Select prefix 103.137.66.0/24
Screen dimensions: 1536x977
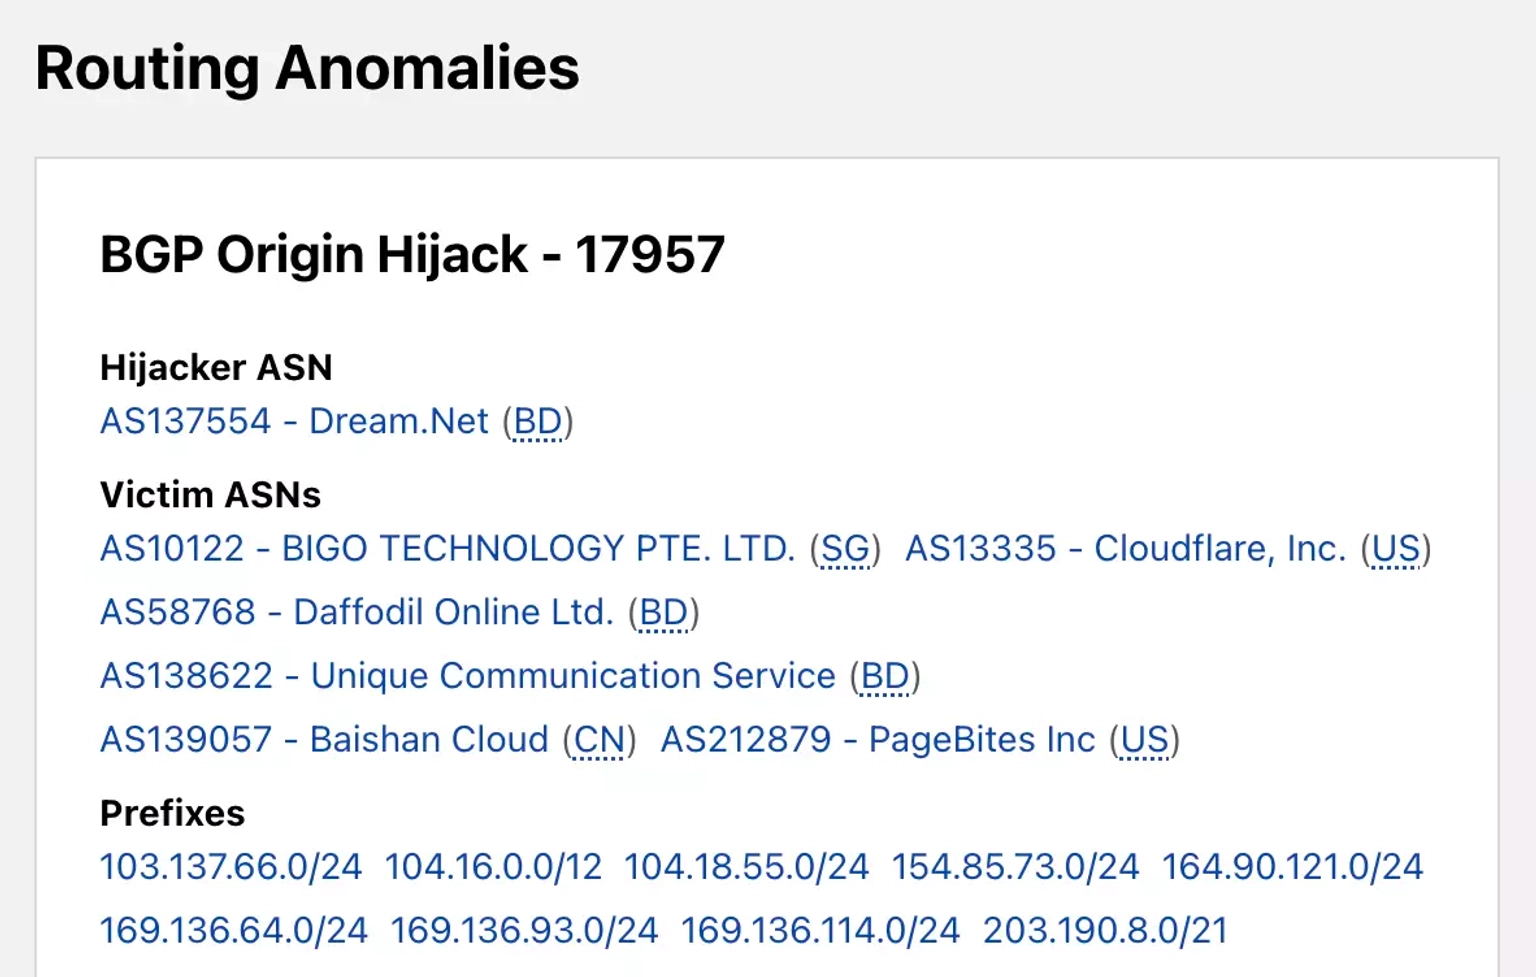(x=231, y=866)
